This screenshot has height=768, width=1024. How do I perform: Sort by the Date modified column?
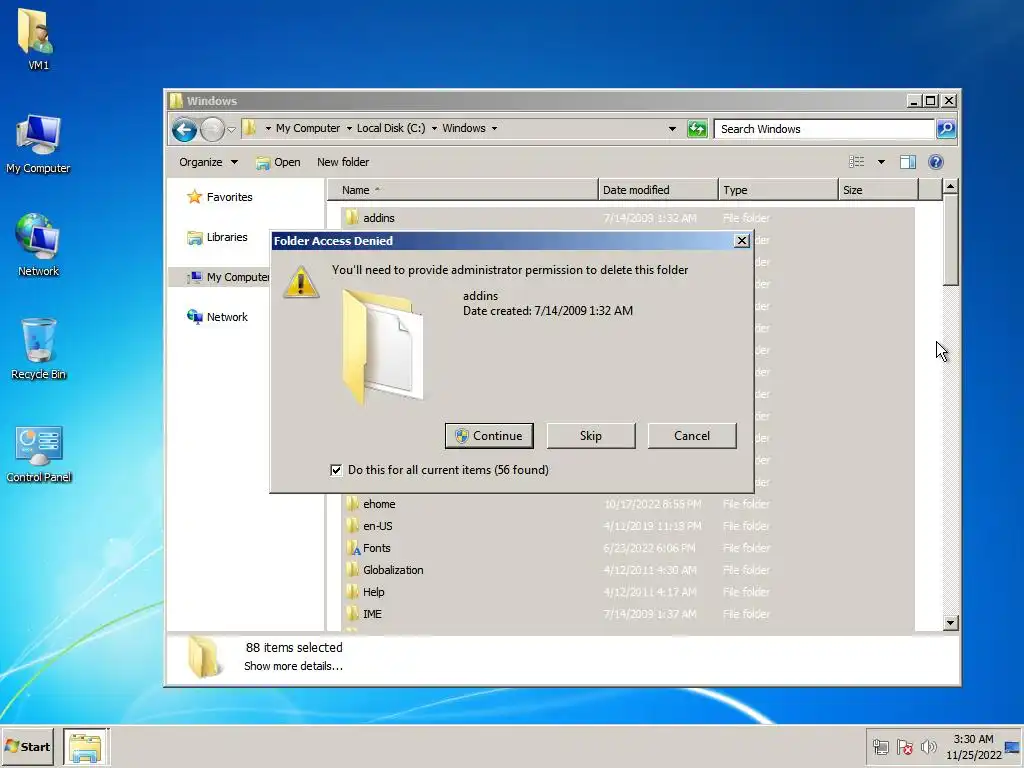658,190
